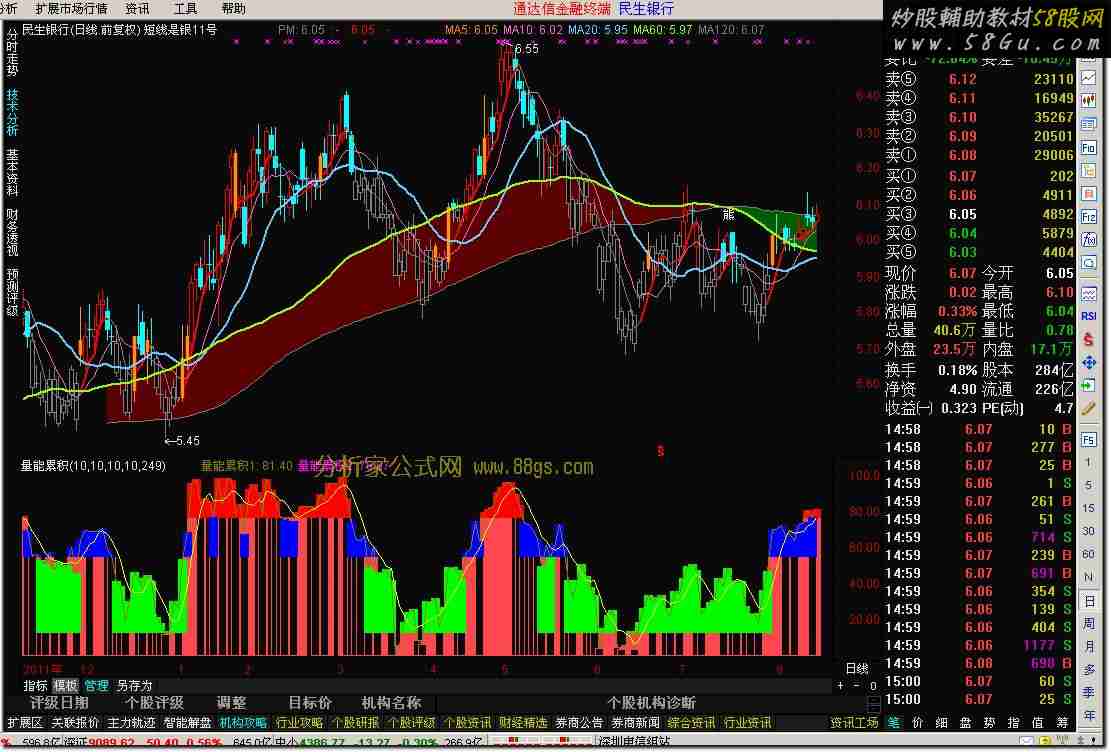This screenshot has width=1111, height=752.
Task: Click the 评级日期 column header
Action: (x=60, y=703)
